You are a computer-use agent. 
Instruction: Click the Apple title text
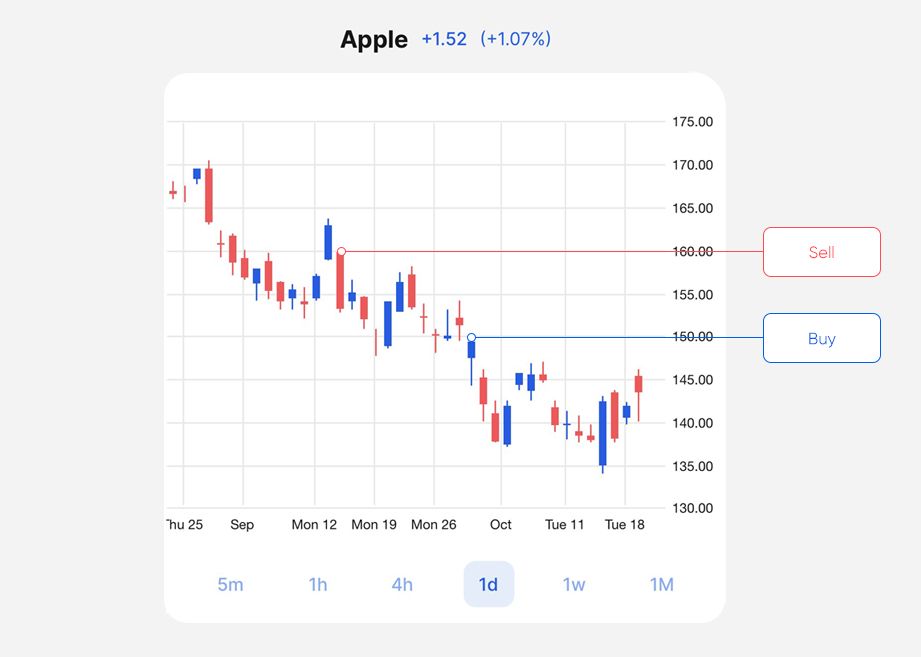(374, 40)
